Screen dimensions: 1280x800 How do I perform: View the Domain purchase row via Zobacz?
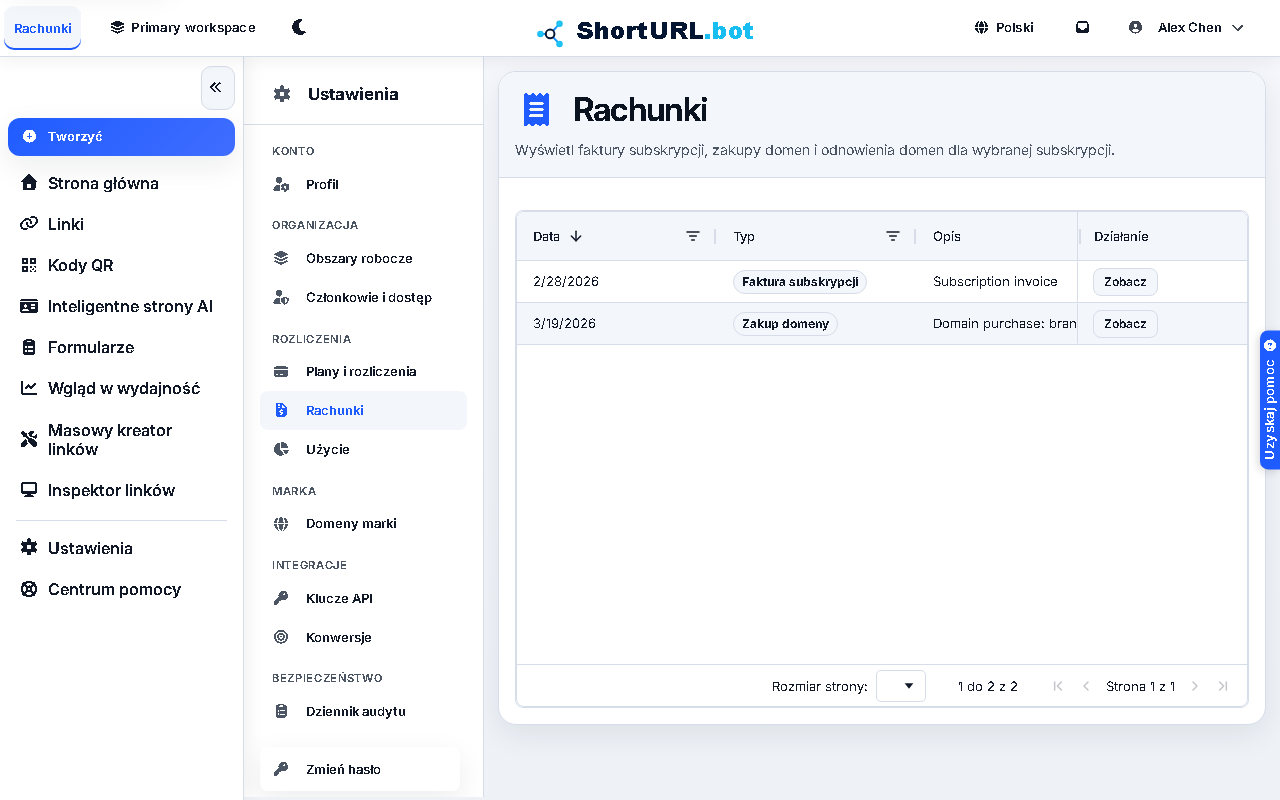click(x=1125, y=324)
